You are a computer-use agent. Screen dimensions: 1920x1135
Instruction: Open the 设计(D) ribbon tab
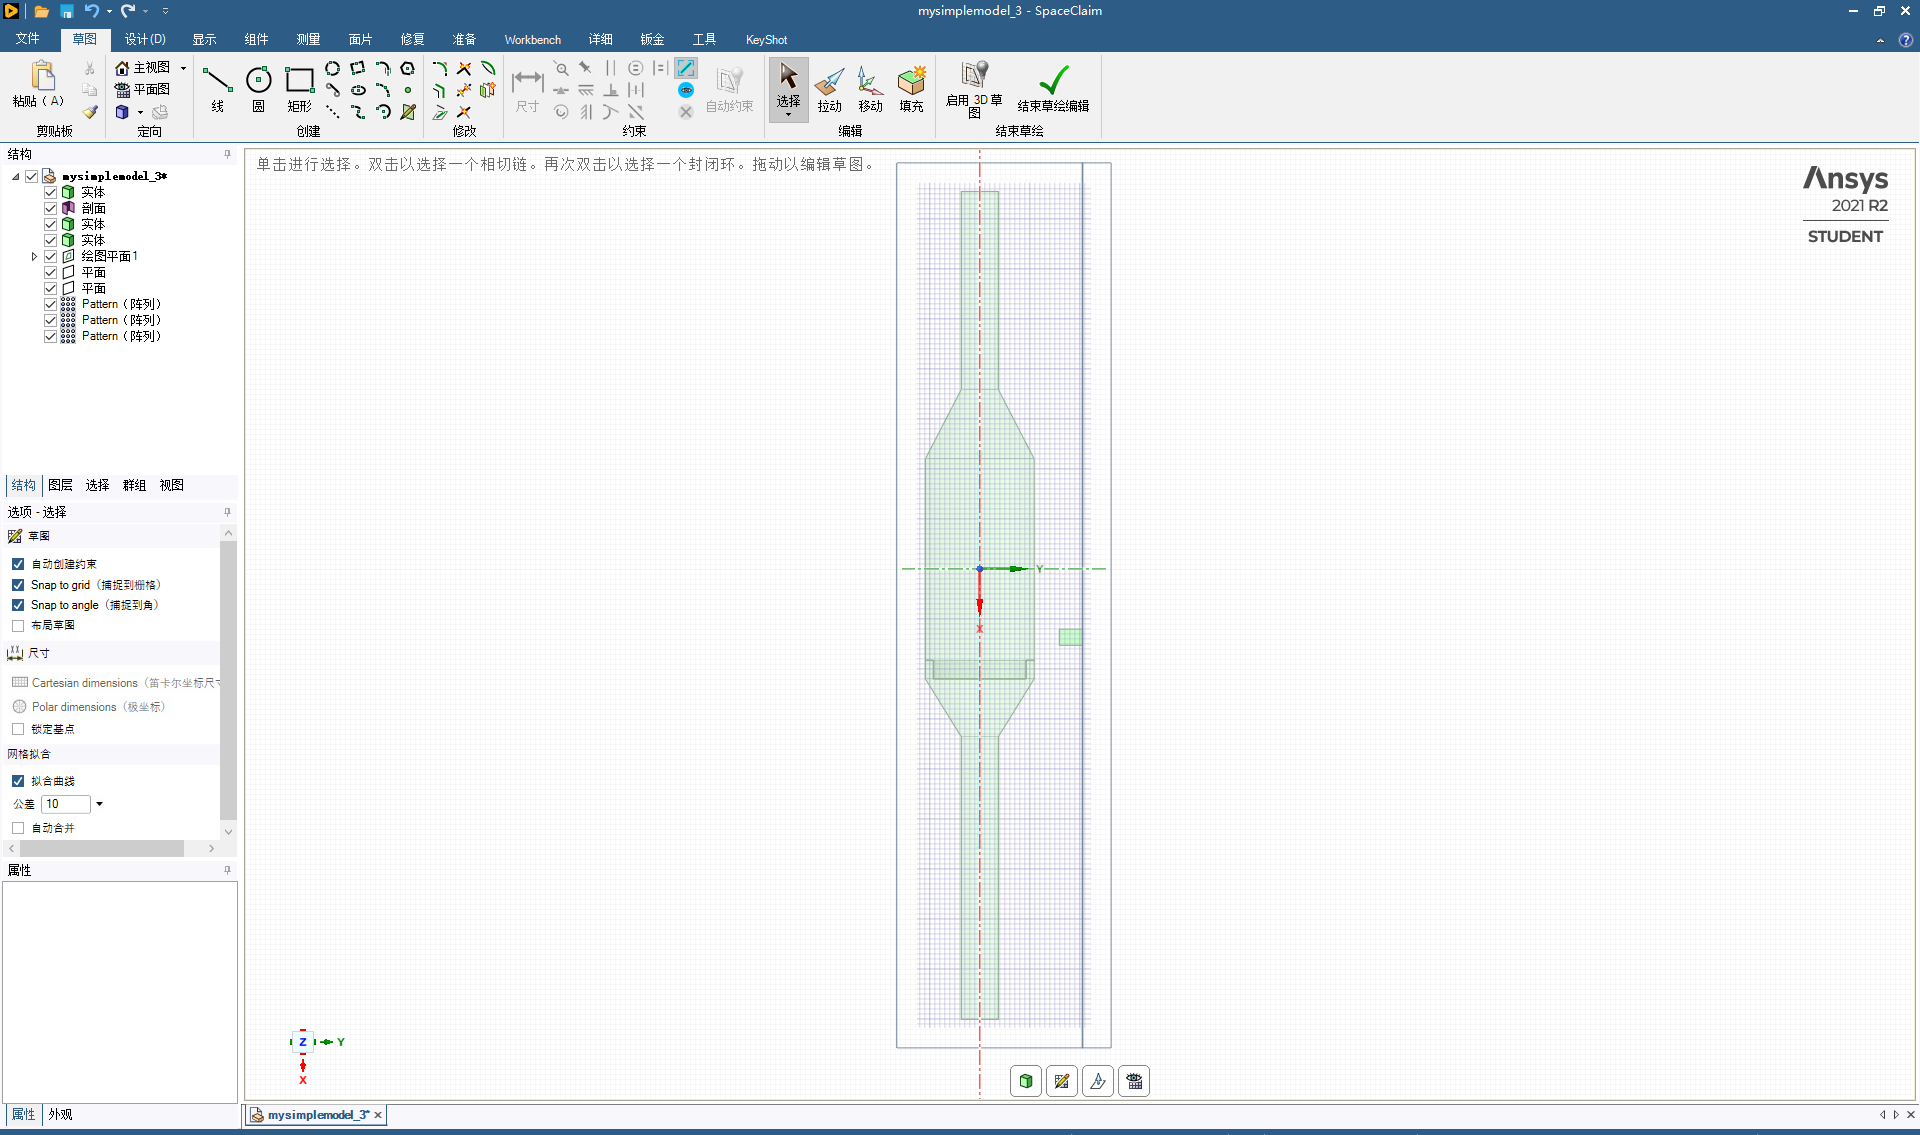(145, 39)
